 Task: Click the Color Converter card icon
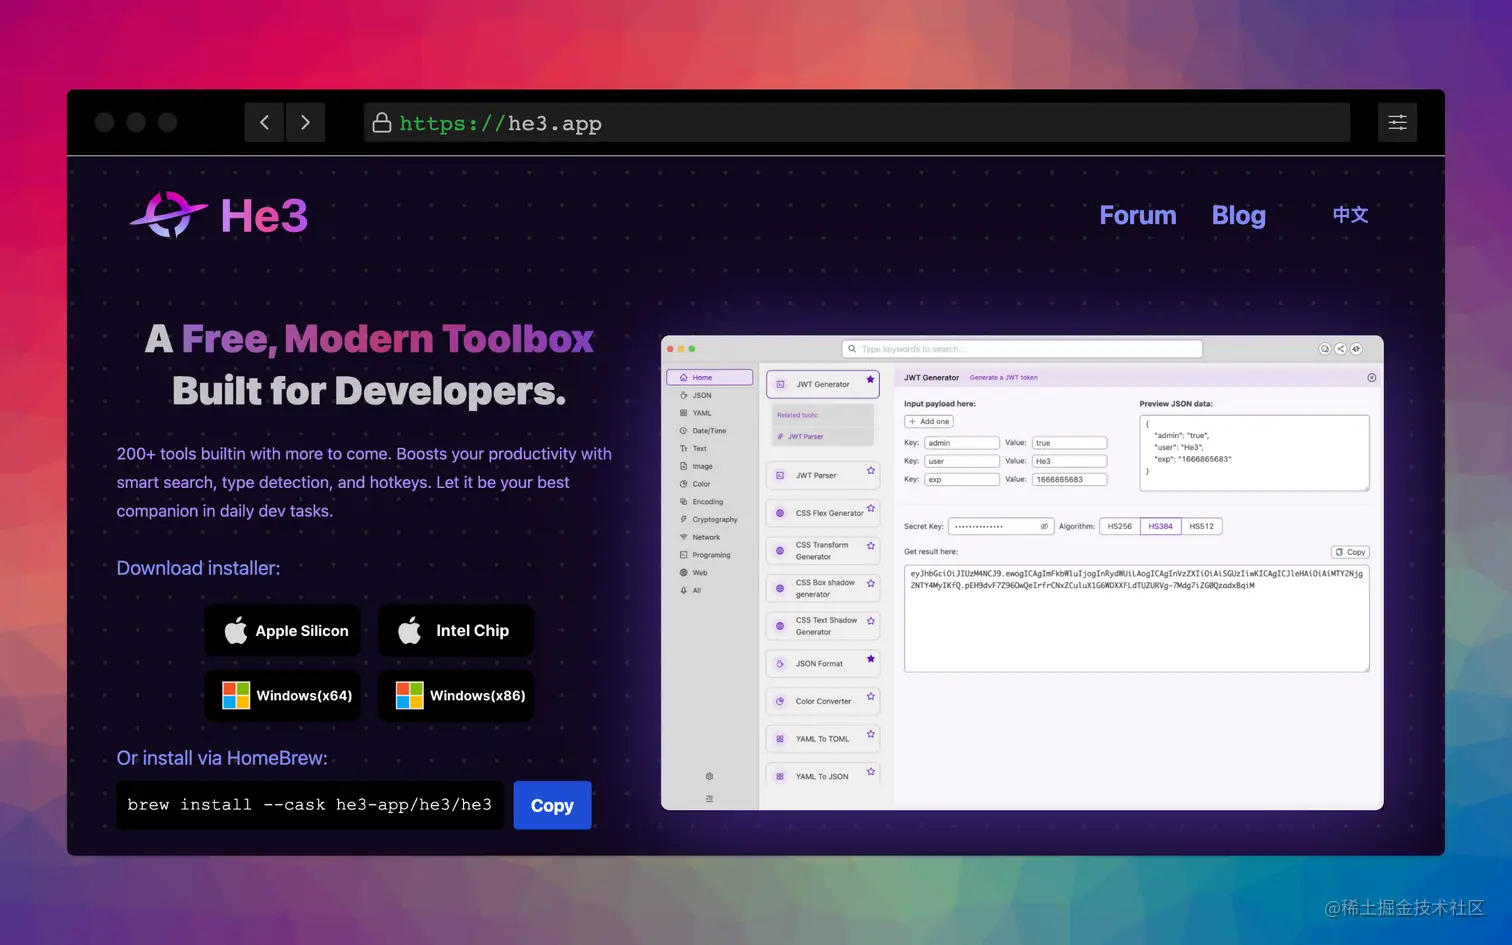point(780,701)
